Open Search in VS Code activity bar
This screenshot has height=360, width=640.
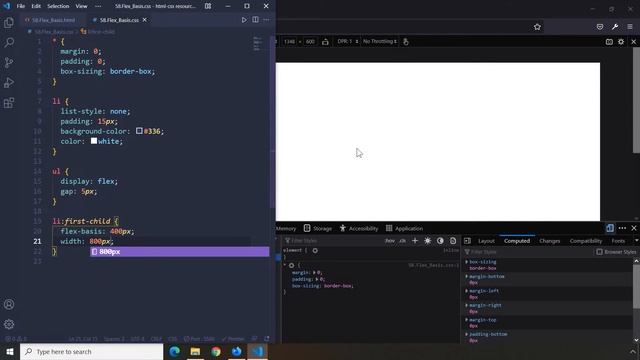point(9,42)
